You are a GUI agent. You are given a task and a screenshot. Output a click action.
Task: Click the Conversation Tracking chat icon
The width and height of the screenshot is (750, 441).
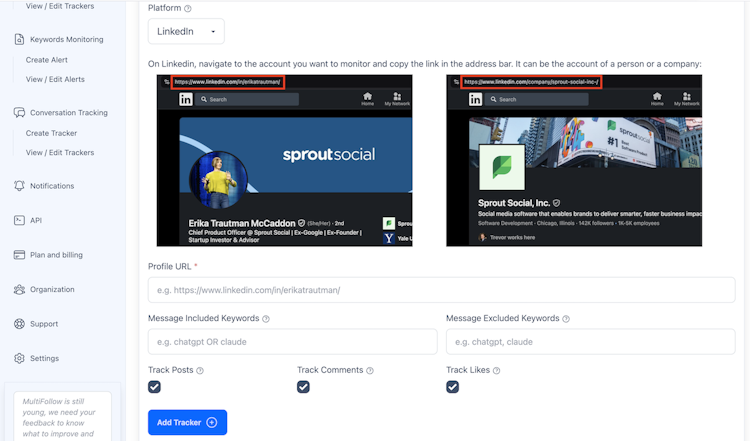pyautogui.click(x=19, y=112)
